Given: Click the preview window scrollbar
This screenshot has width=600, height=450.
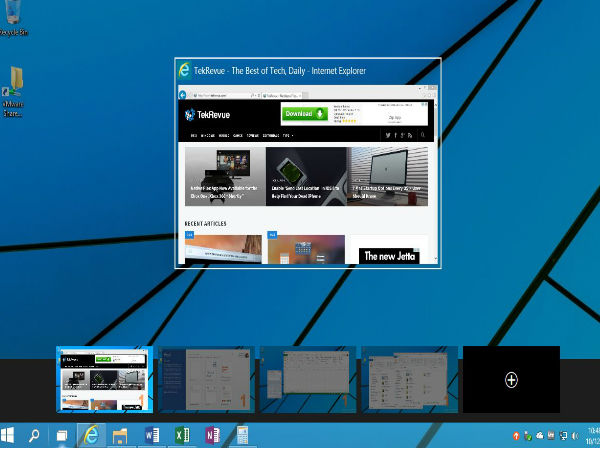Looking at the screenshot, I should click(436, 184).
